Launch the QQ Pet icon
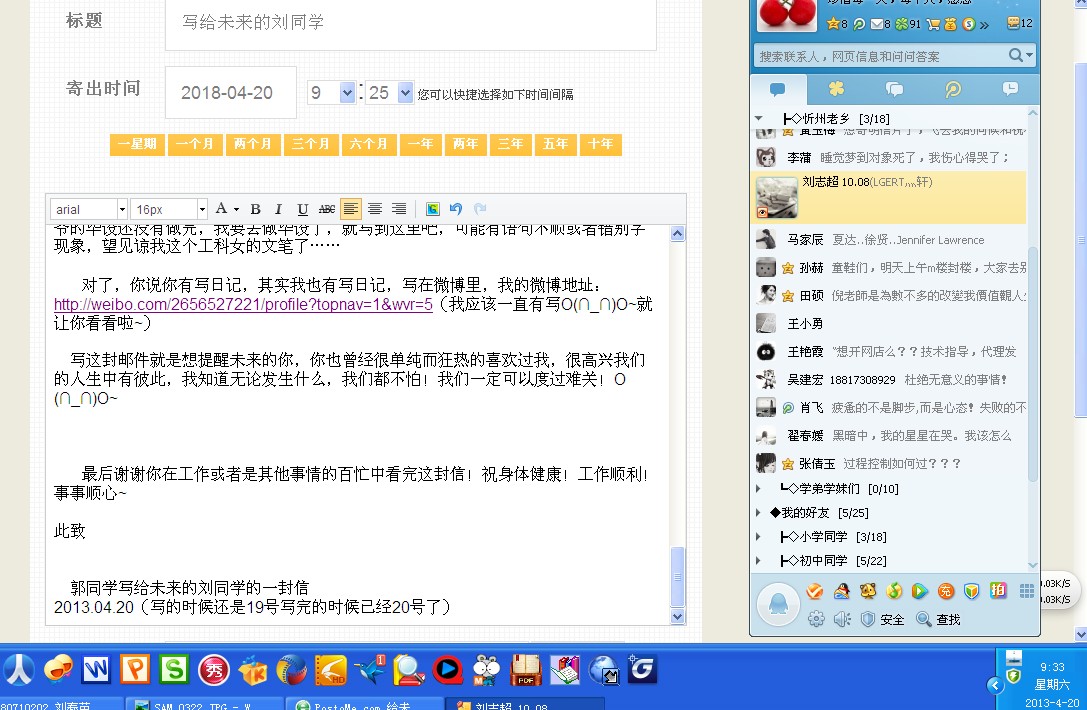This screenshot has width=1087, height=710. [x=867, y=592]
